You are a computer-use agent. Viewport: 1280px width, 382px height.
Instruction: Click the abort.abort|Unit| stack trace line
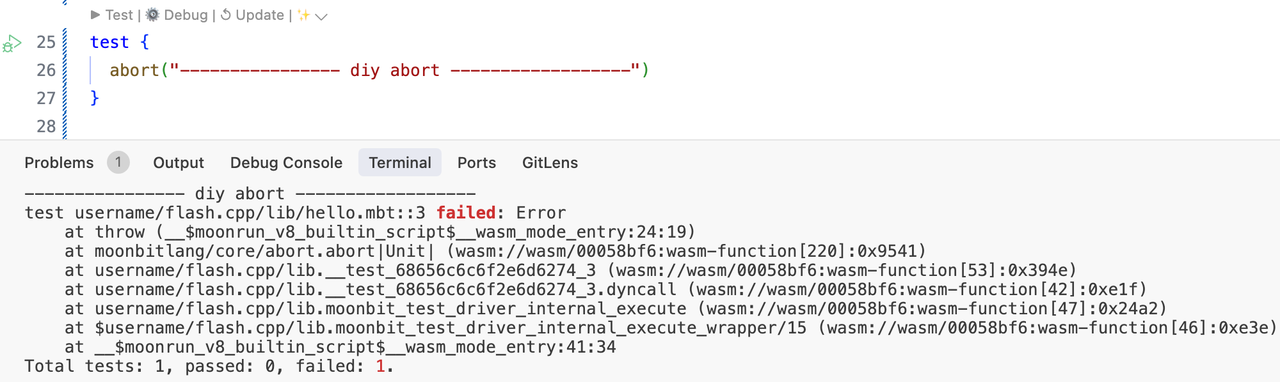click(496, 251)
